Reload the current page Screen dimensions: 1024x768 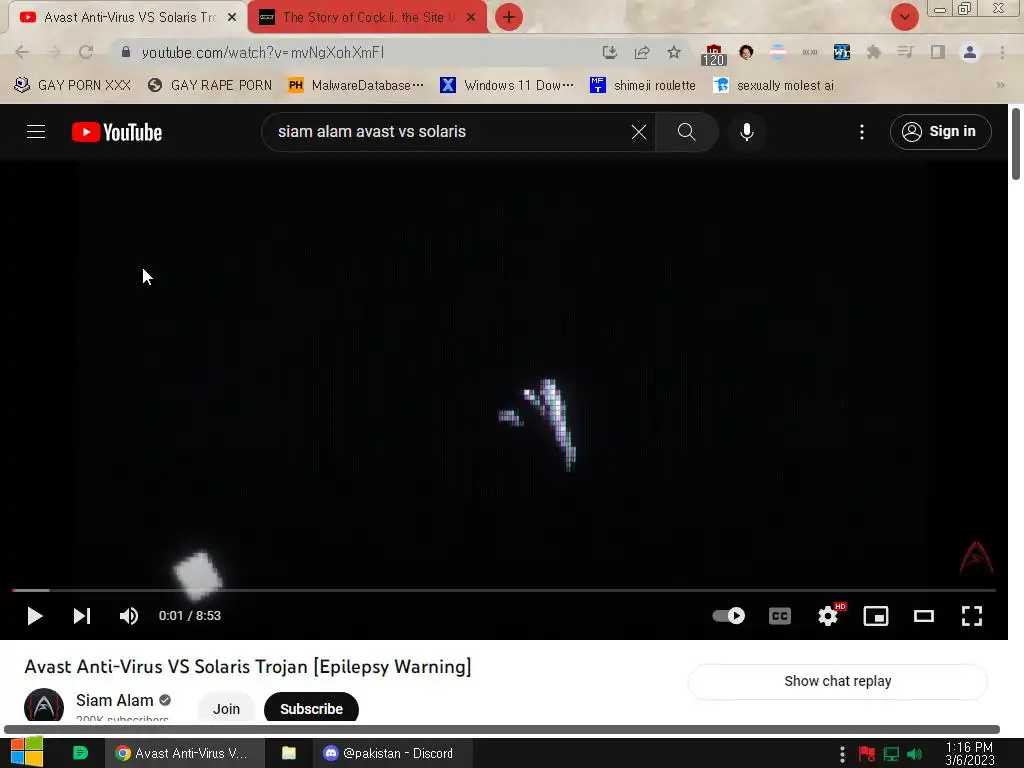86,52
